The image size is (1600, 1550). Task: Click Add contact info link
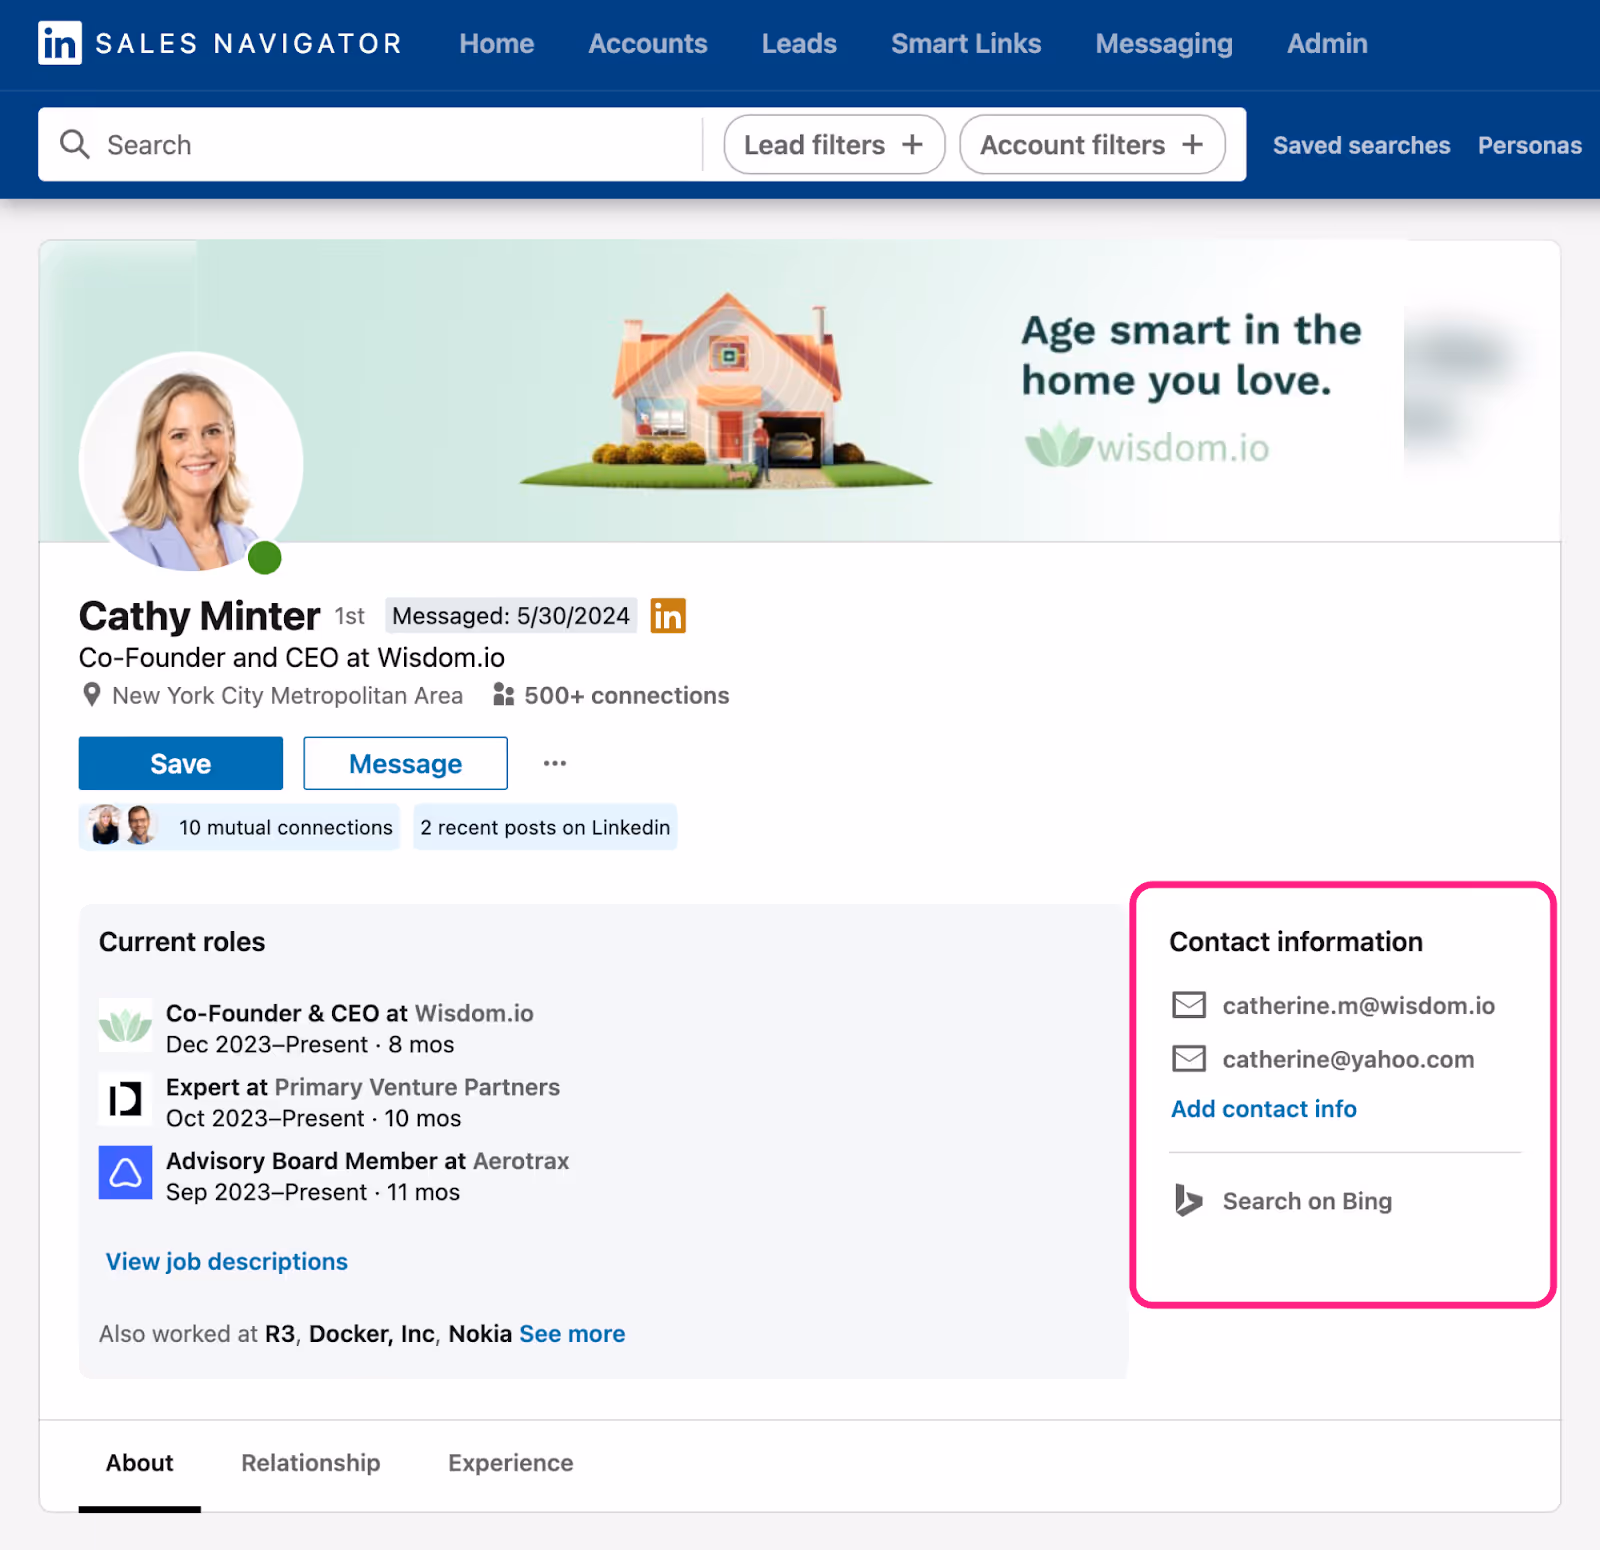pyautogui.click(x=1264, y=1109)
